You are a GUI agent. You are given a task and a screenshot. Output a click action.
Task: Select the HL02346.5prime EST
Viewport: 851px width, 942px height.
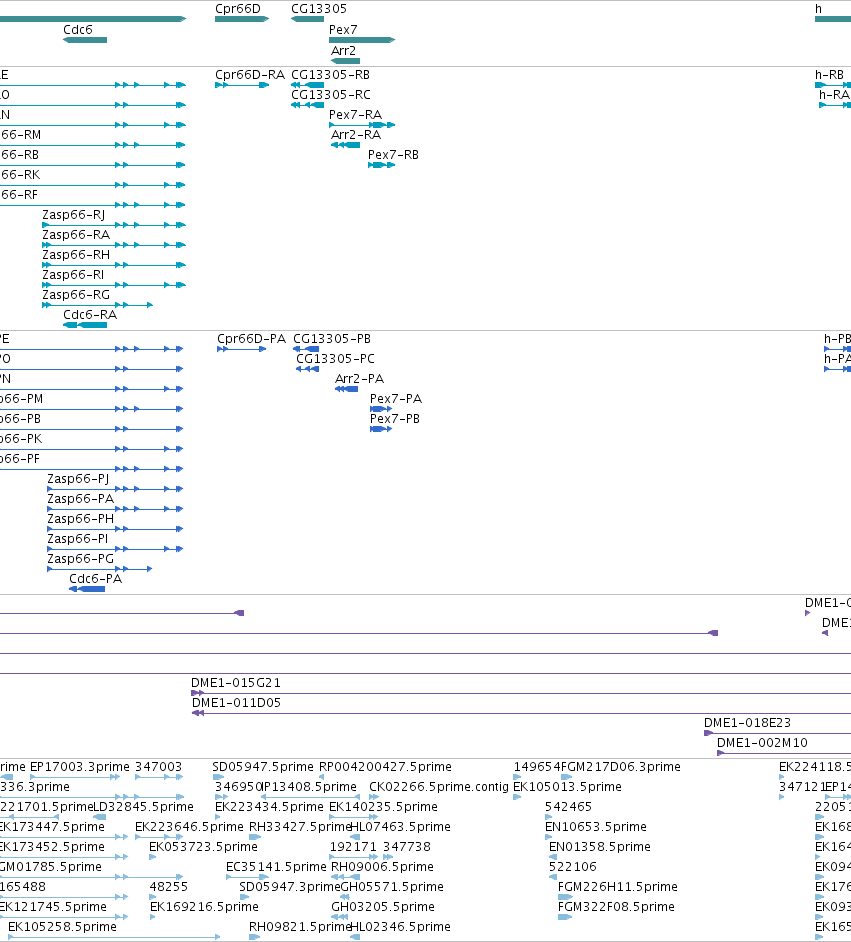[x=355, y=937]
